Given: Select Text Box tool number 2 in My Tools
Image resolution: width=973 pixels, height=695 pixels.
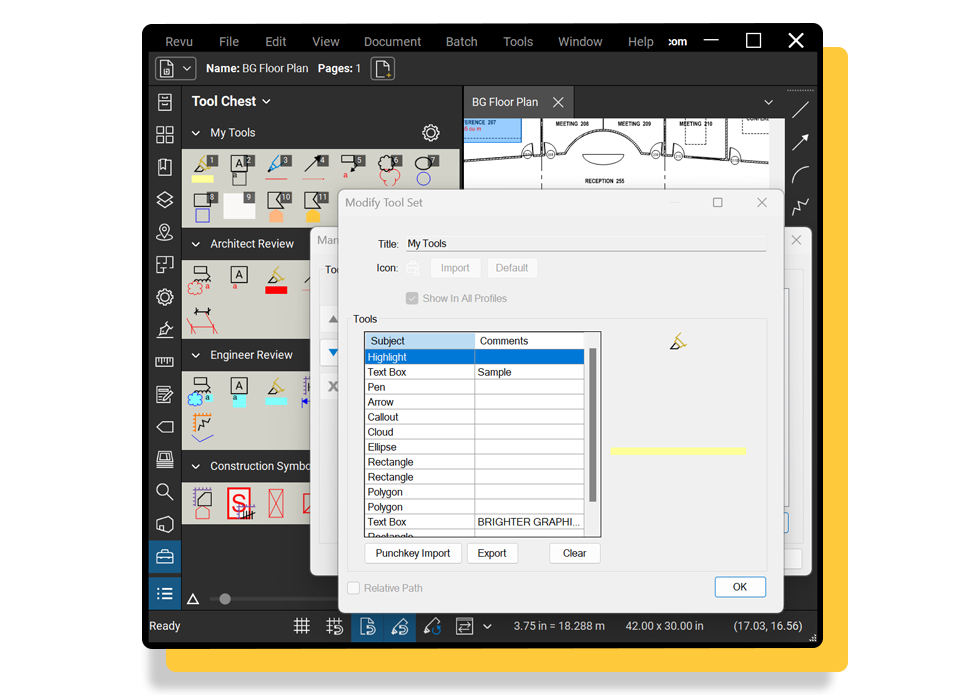Looking at the screenshot, I should [241, 170].
